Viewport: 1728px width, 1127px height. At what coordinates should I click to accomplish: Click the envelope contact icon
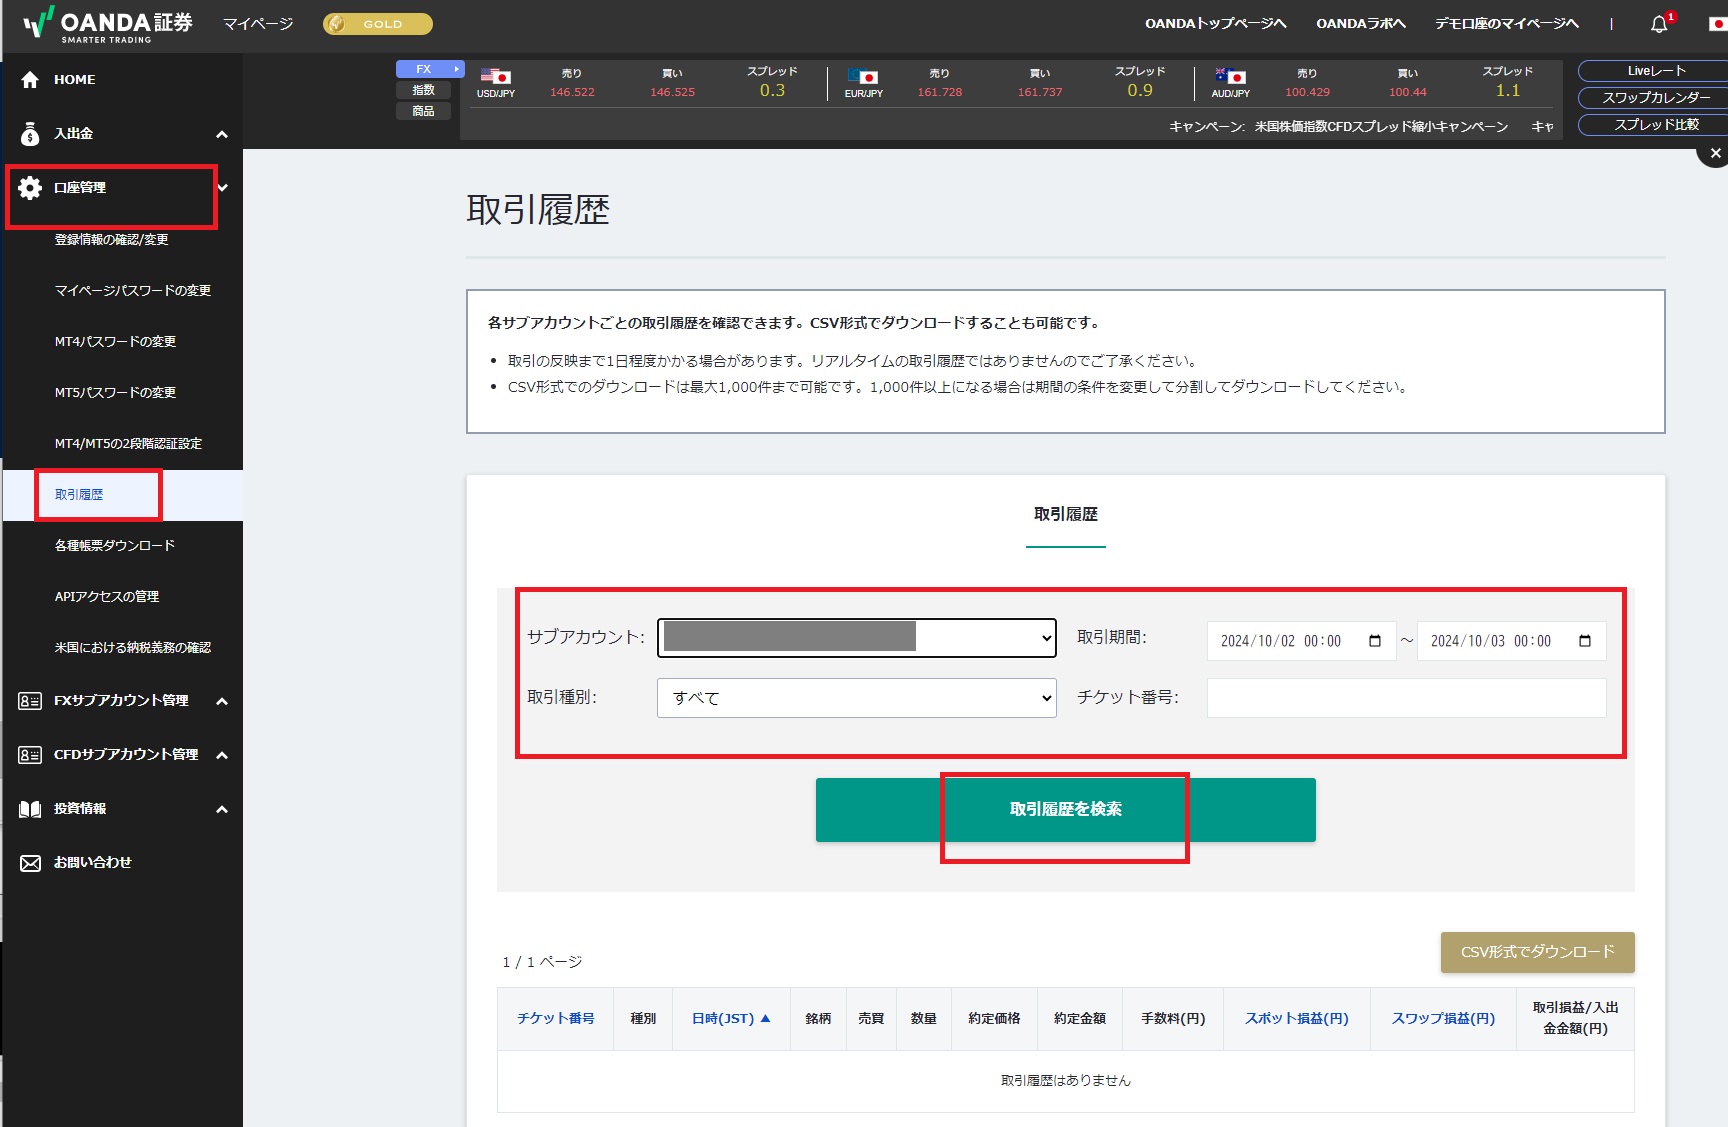pyautogui.click(x=30, y=863)
